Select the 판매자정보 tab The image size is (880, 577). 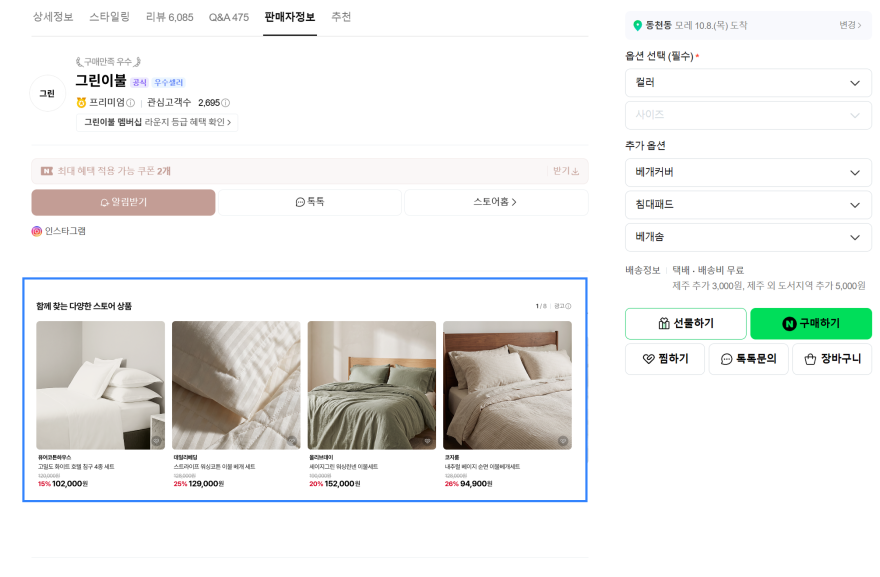coord(290,17)
